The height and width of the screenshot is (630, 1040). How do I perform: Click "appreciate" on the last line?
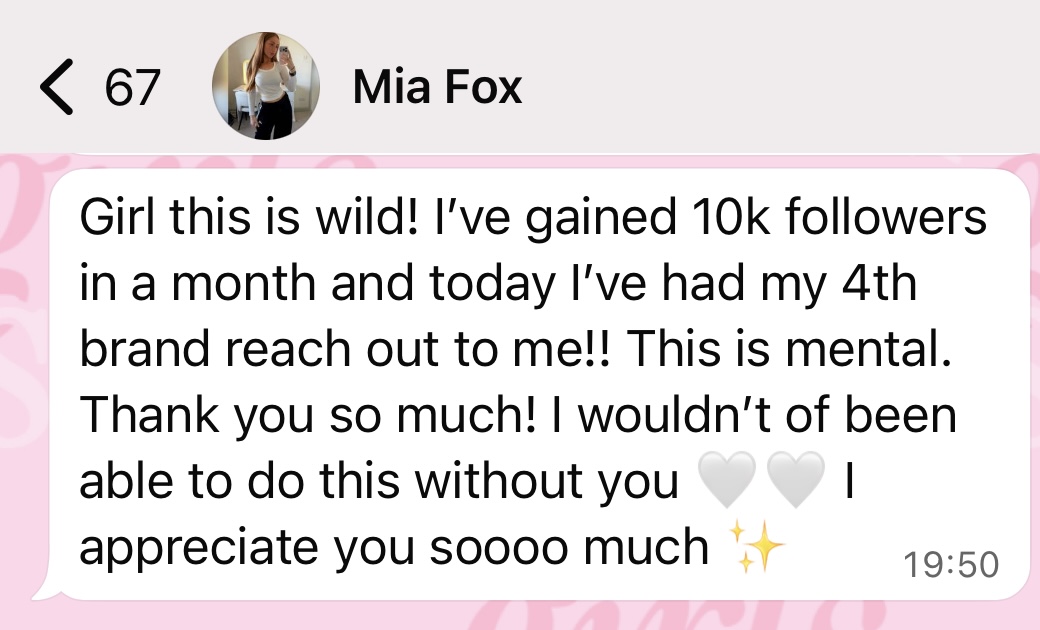(x=198, y=548)
